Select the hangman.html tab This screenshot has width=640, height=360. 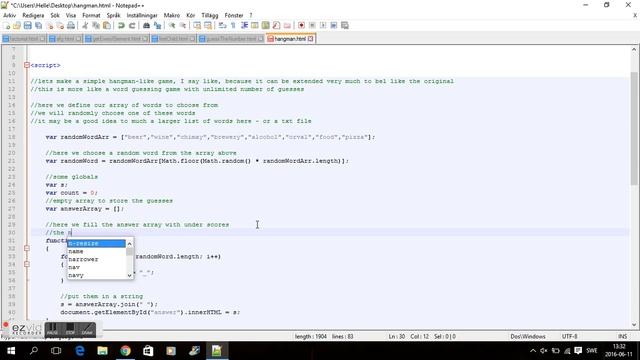coord(290,39)
